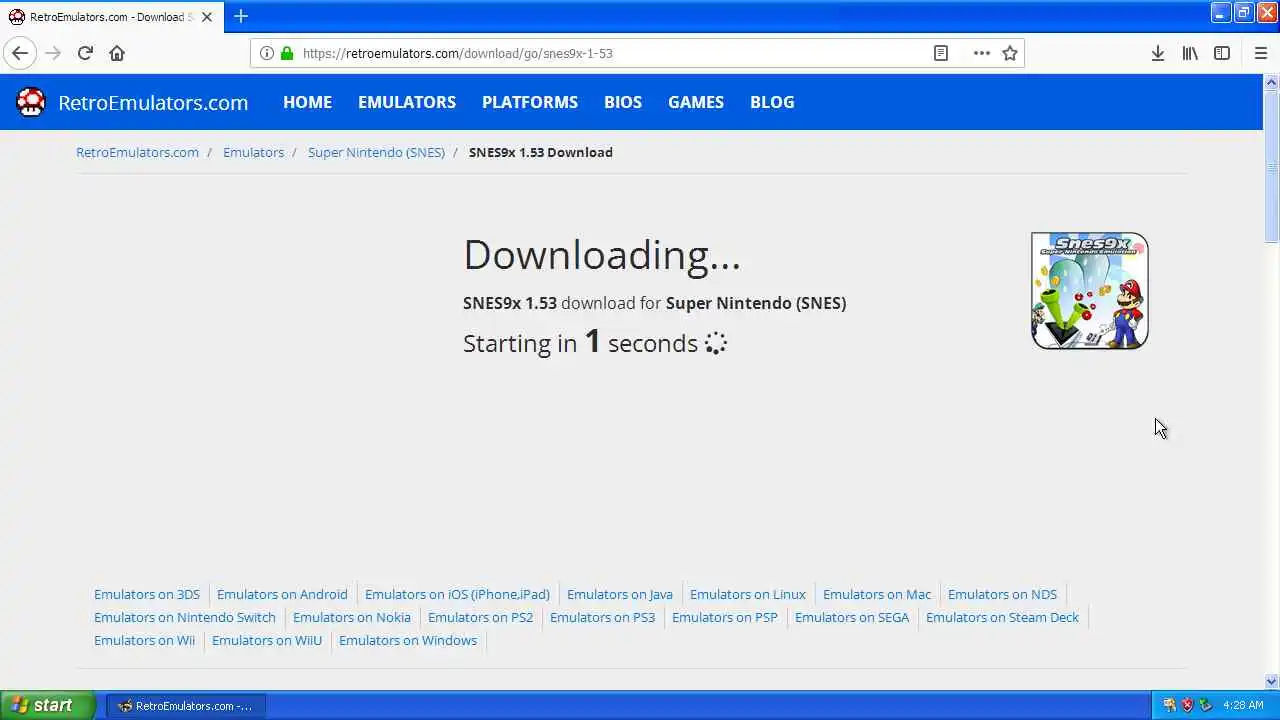Click the first system tray icon
This screenshot has width=1280, height=720.
1169,705
